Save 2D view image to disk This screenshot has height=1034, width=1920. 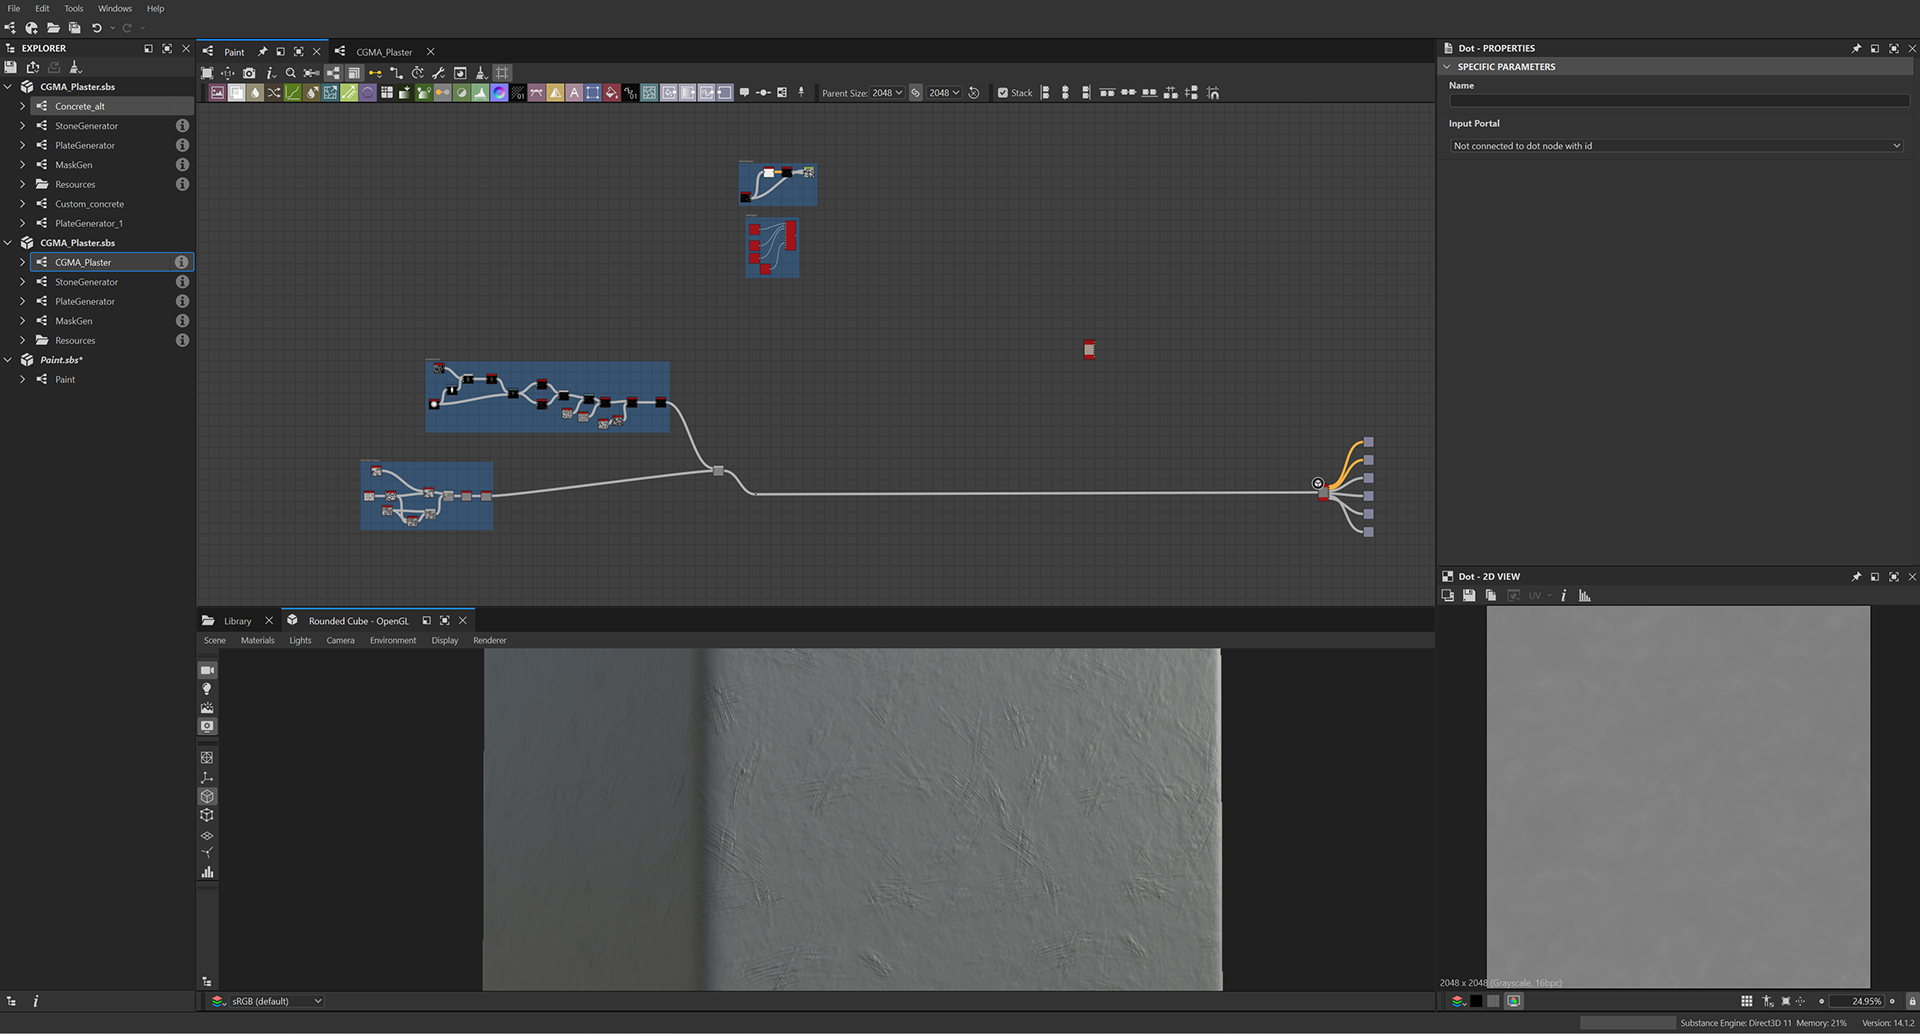(1469, 596)
